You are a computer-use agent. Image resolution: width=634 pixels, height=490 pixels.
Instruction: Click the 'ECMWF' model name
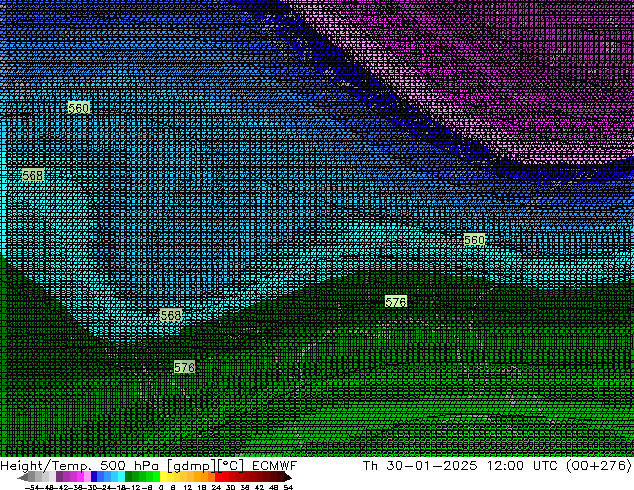[x=275, y=465]
